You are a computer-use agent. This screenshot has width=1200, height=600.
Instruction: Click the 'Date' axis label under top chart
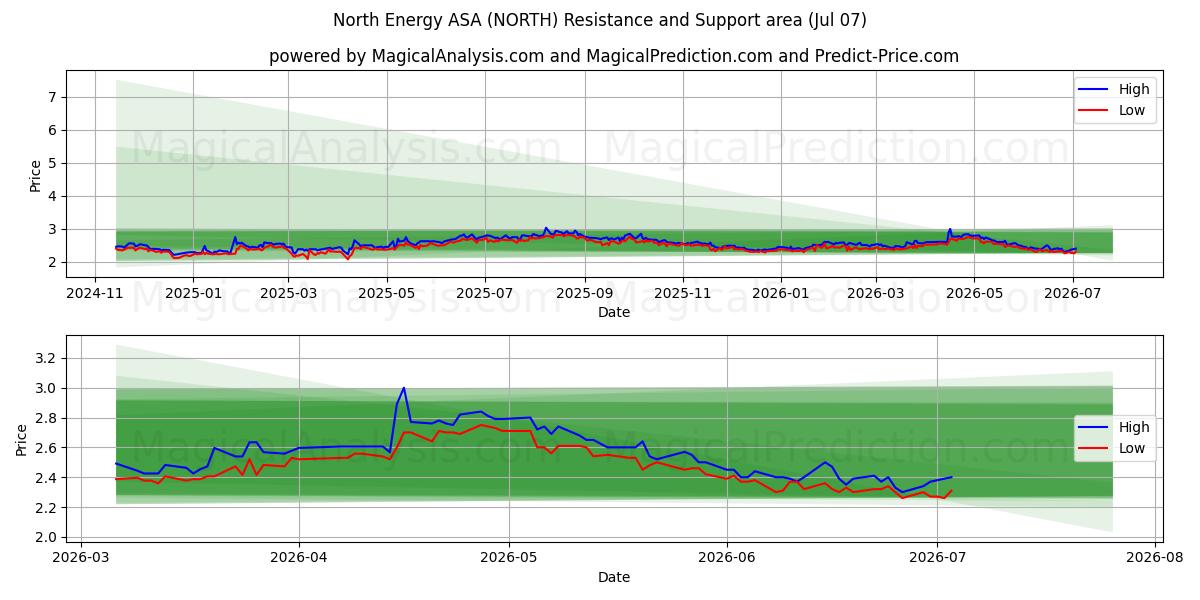click(614, 312)
